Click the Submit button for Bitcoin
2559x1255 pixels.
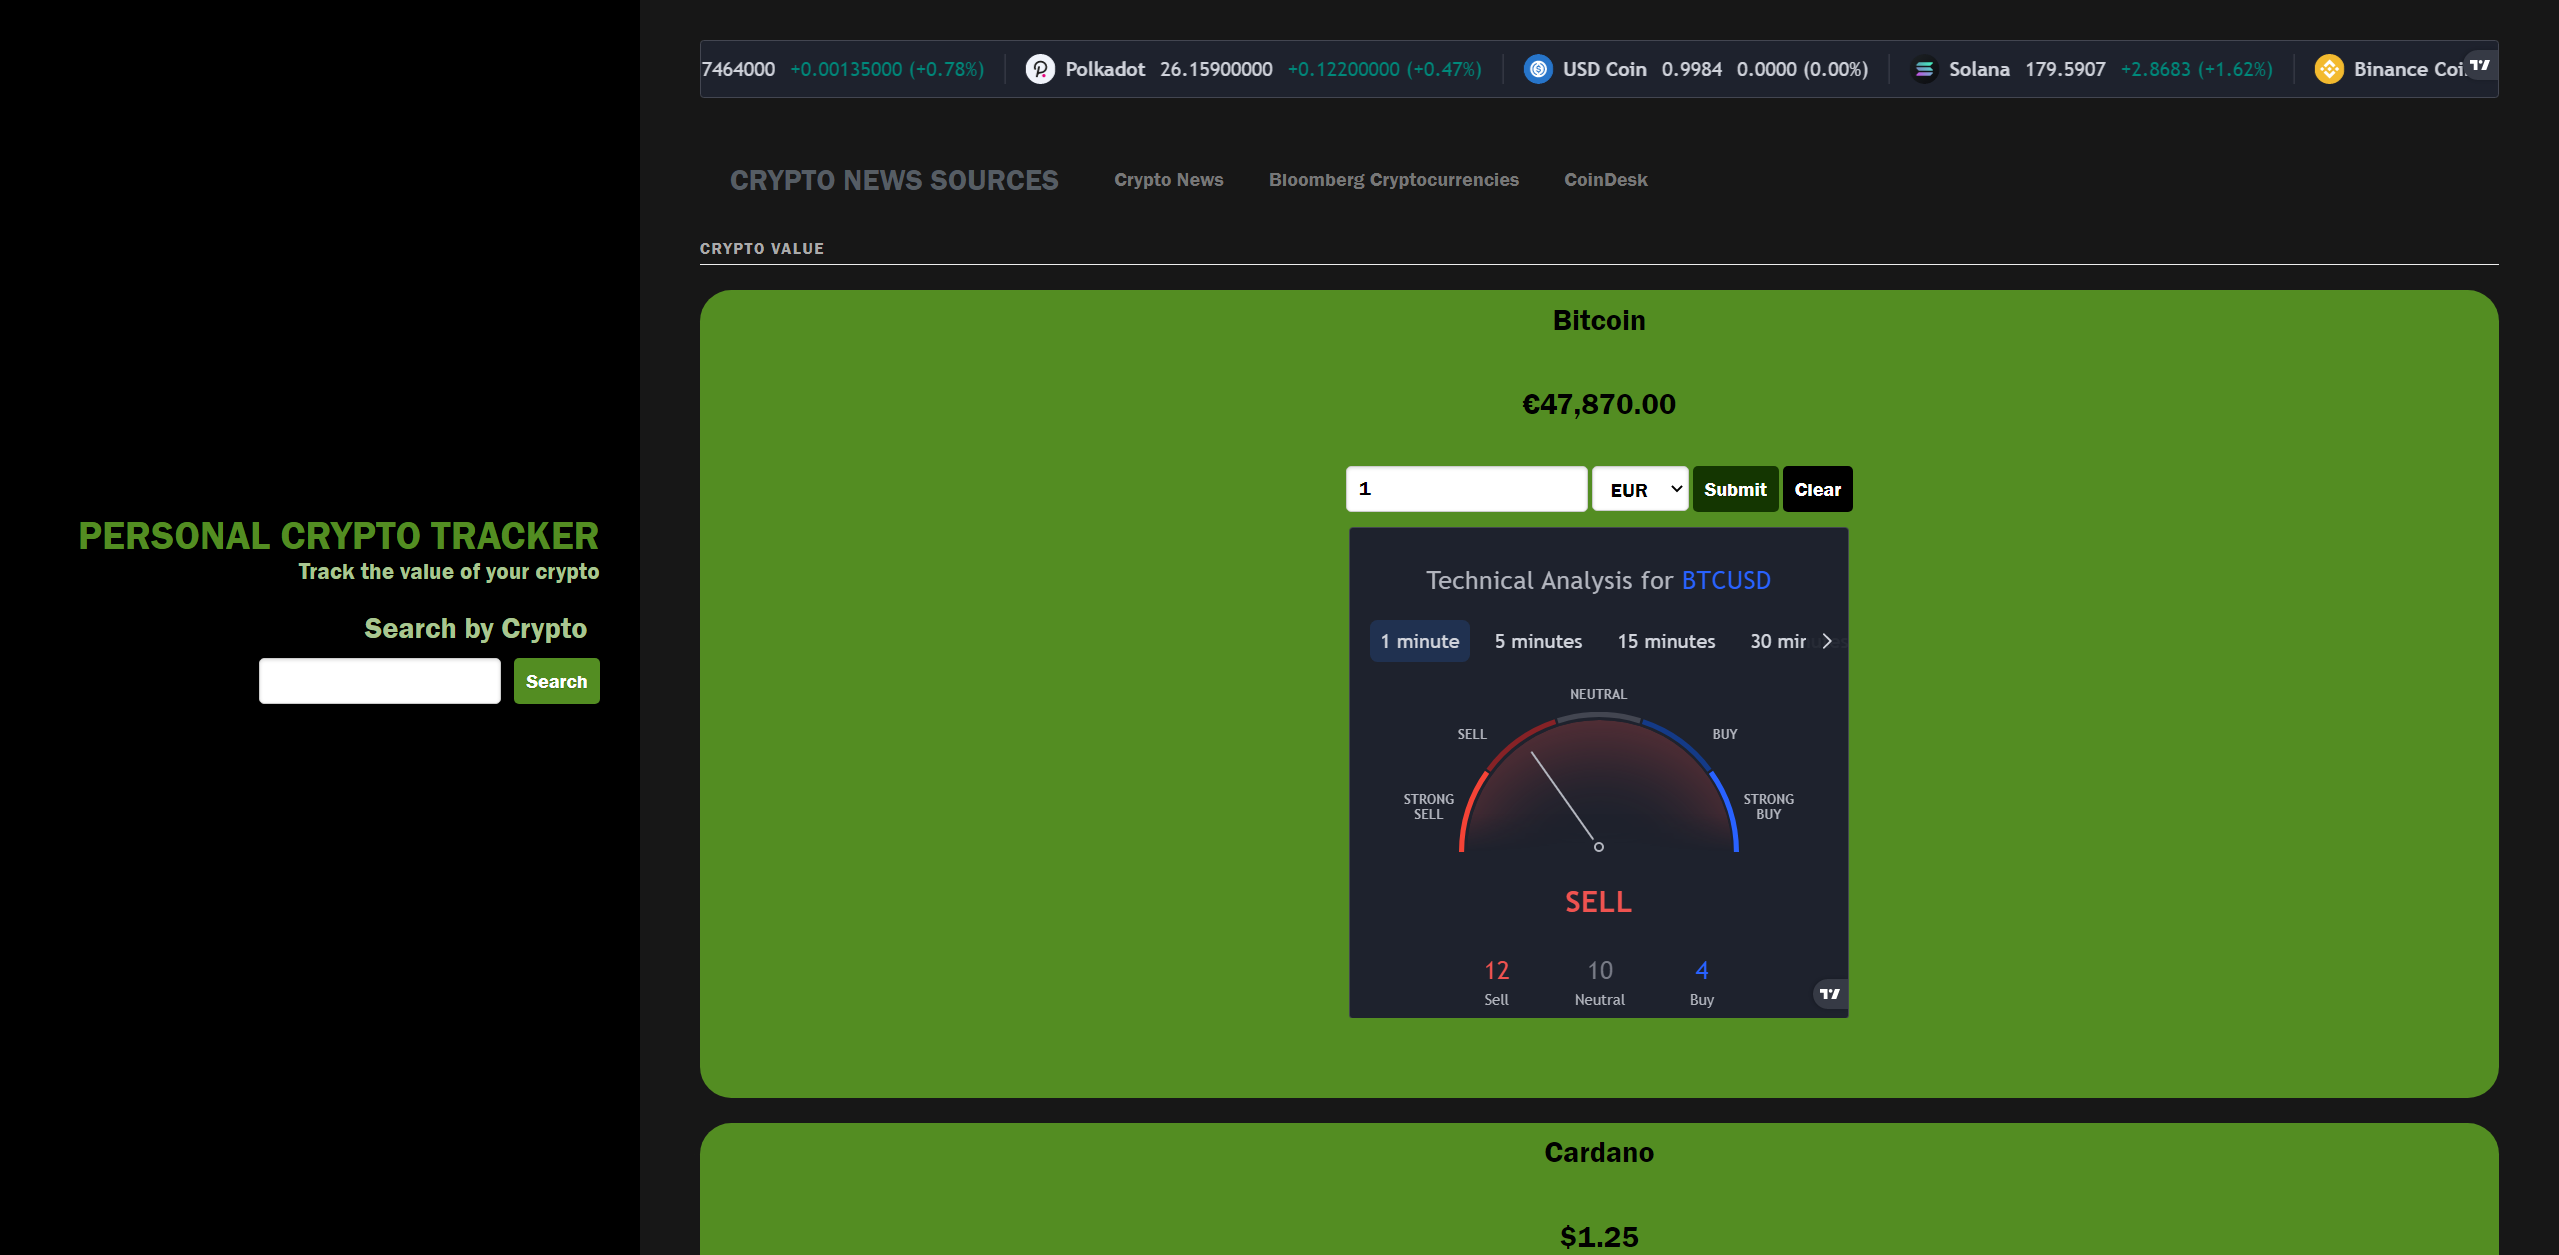[x=1735, y=489]
